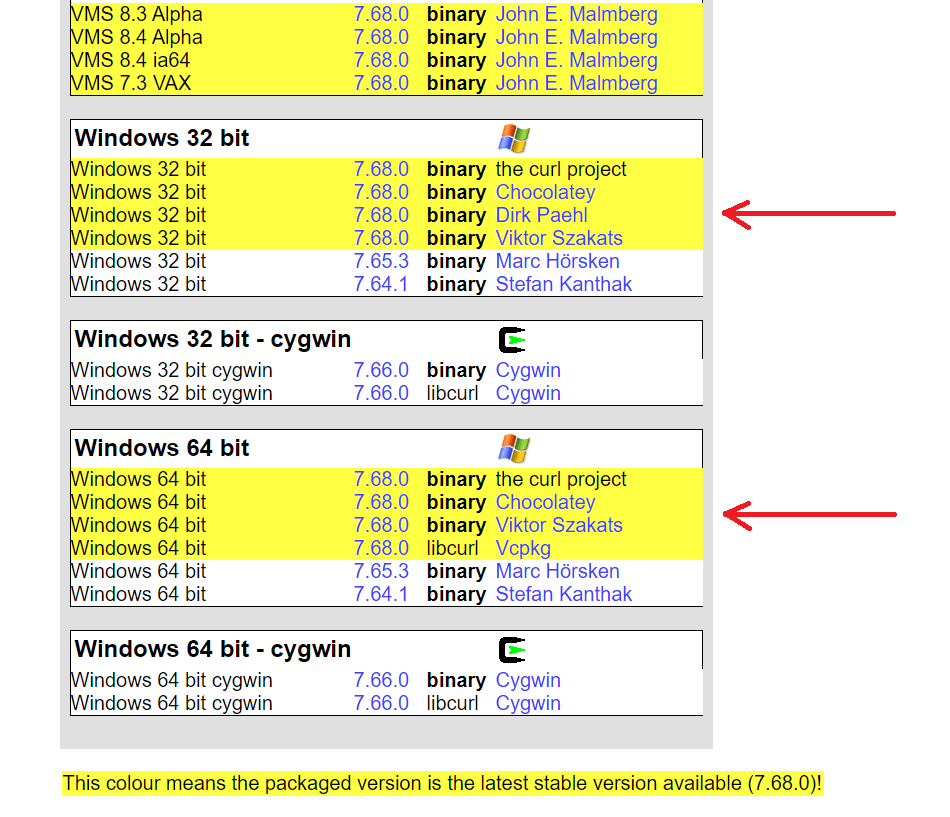Image resolution: width=950 pixels, height=817 pixels.
Task: Click 'the curl project' text in Windows 32 bit row
Action: [x=560, y=169]
